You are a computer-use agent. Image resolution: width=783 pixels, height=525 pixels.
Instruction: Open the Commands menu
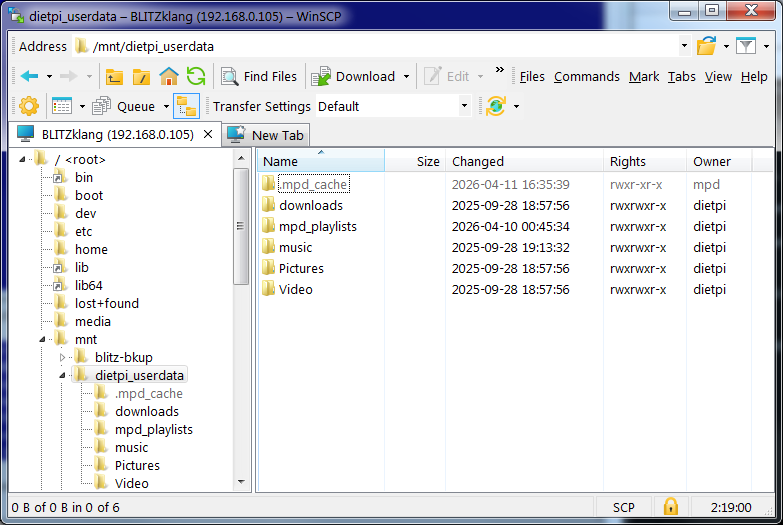coord(587,76)
